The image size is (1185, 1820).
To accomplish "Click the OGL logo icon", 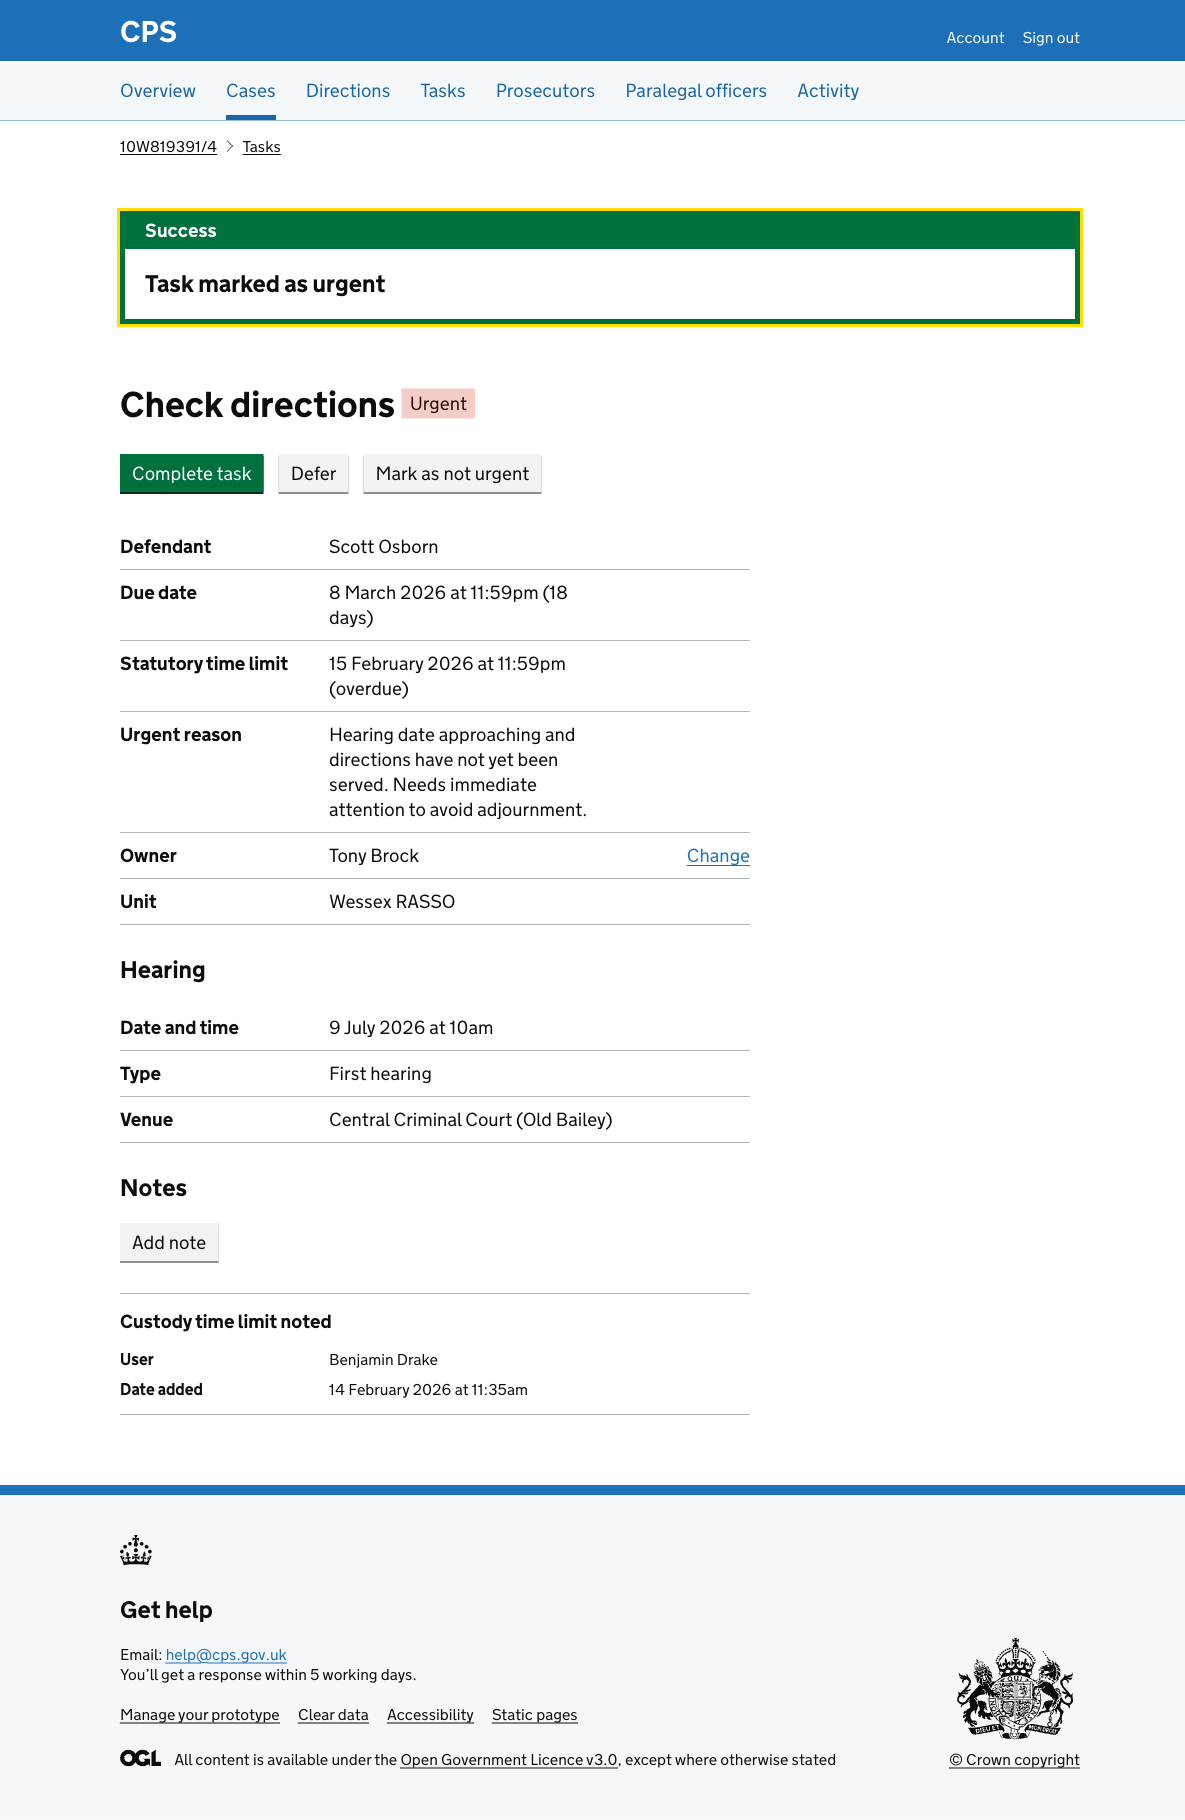I will 141,1759.
